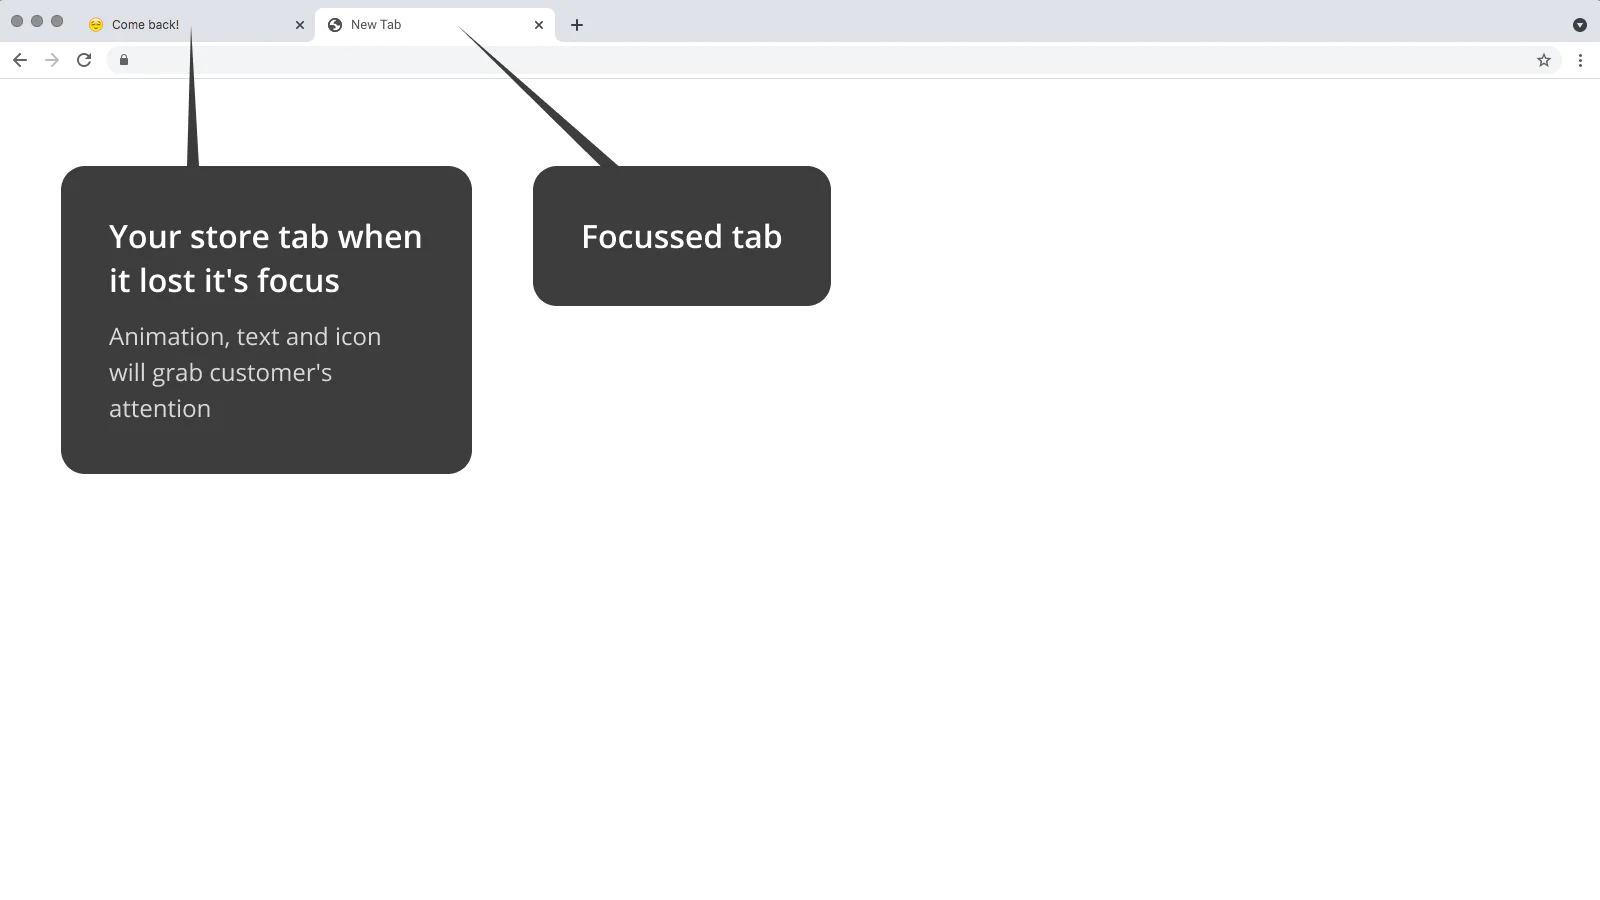Click the emoji favicon on Come back! tab

coord(96,25)
